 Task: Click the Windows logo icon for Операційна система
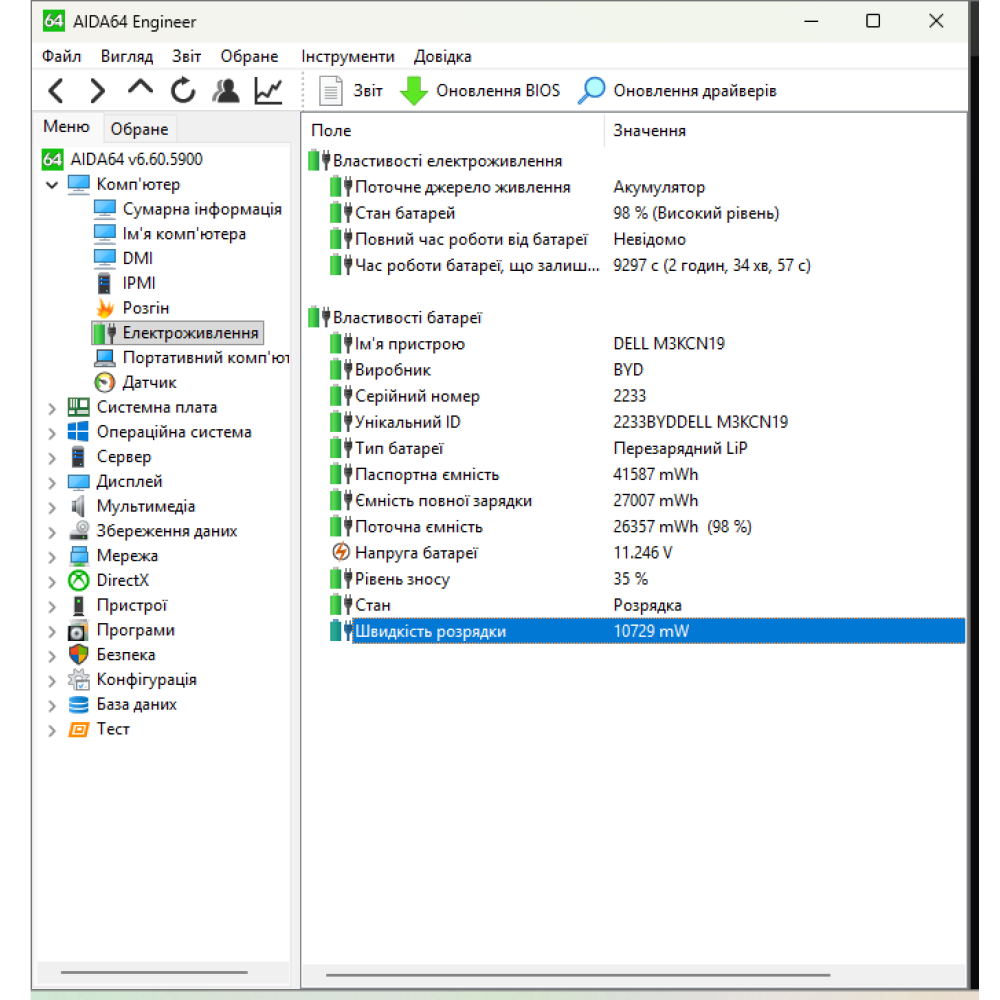coord(78,432)
